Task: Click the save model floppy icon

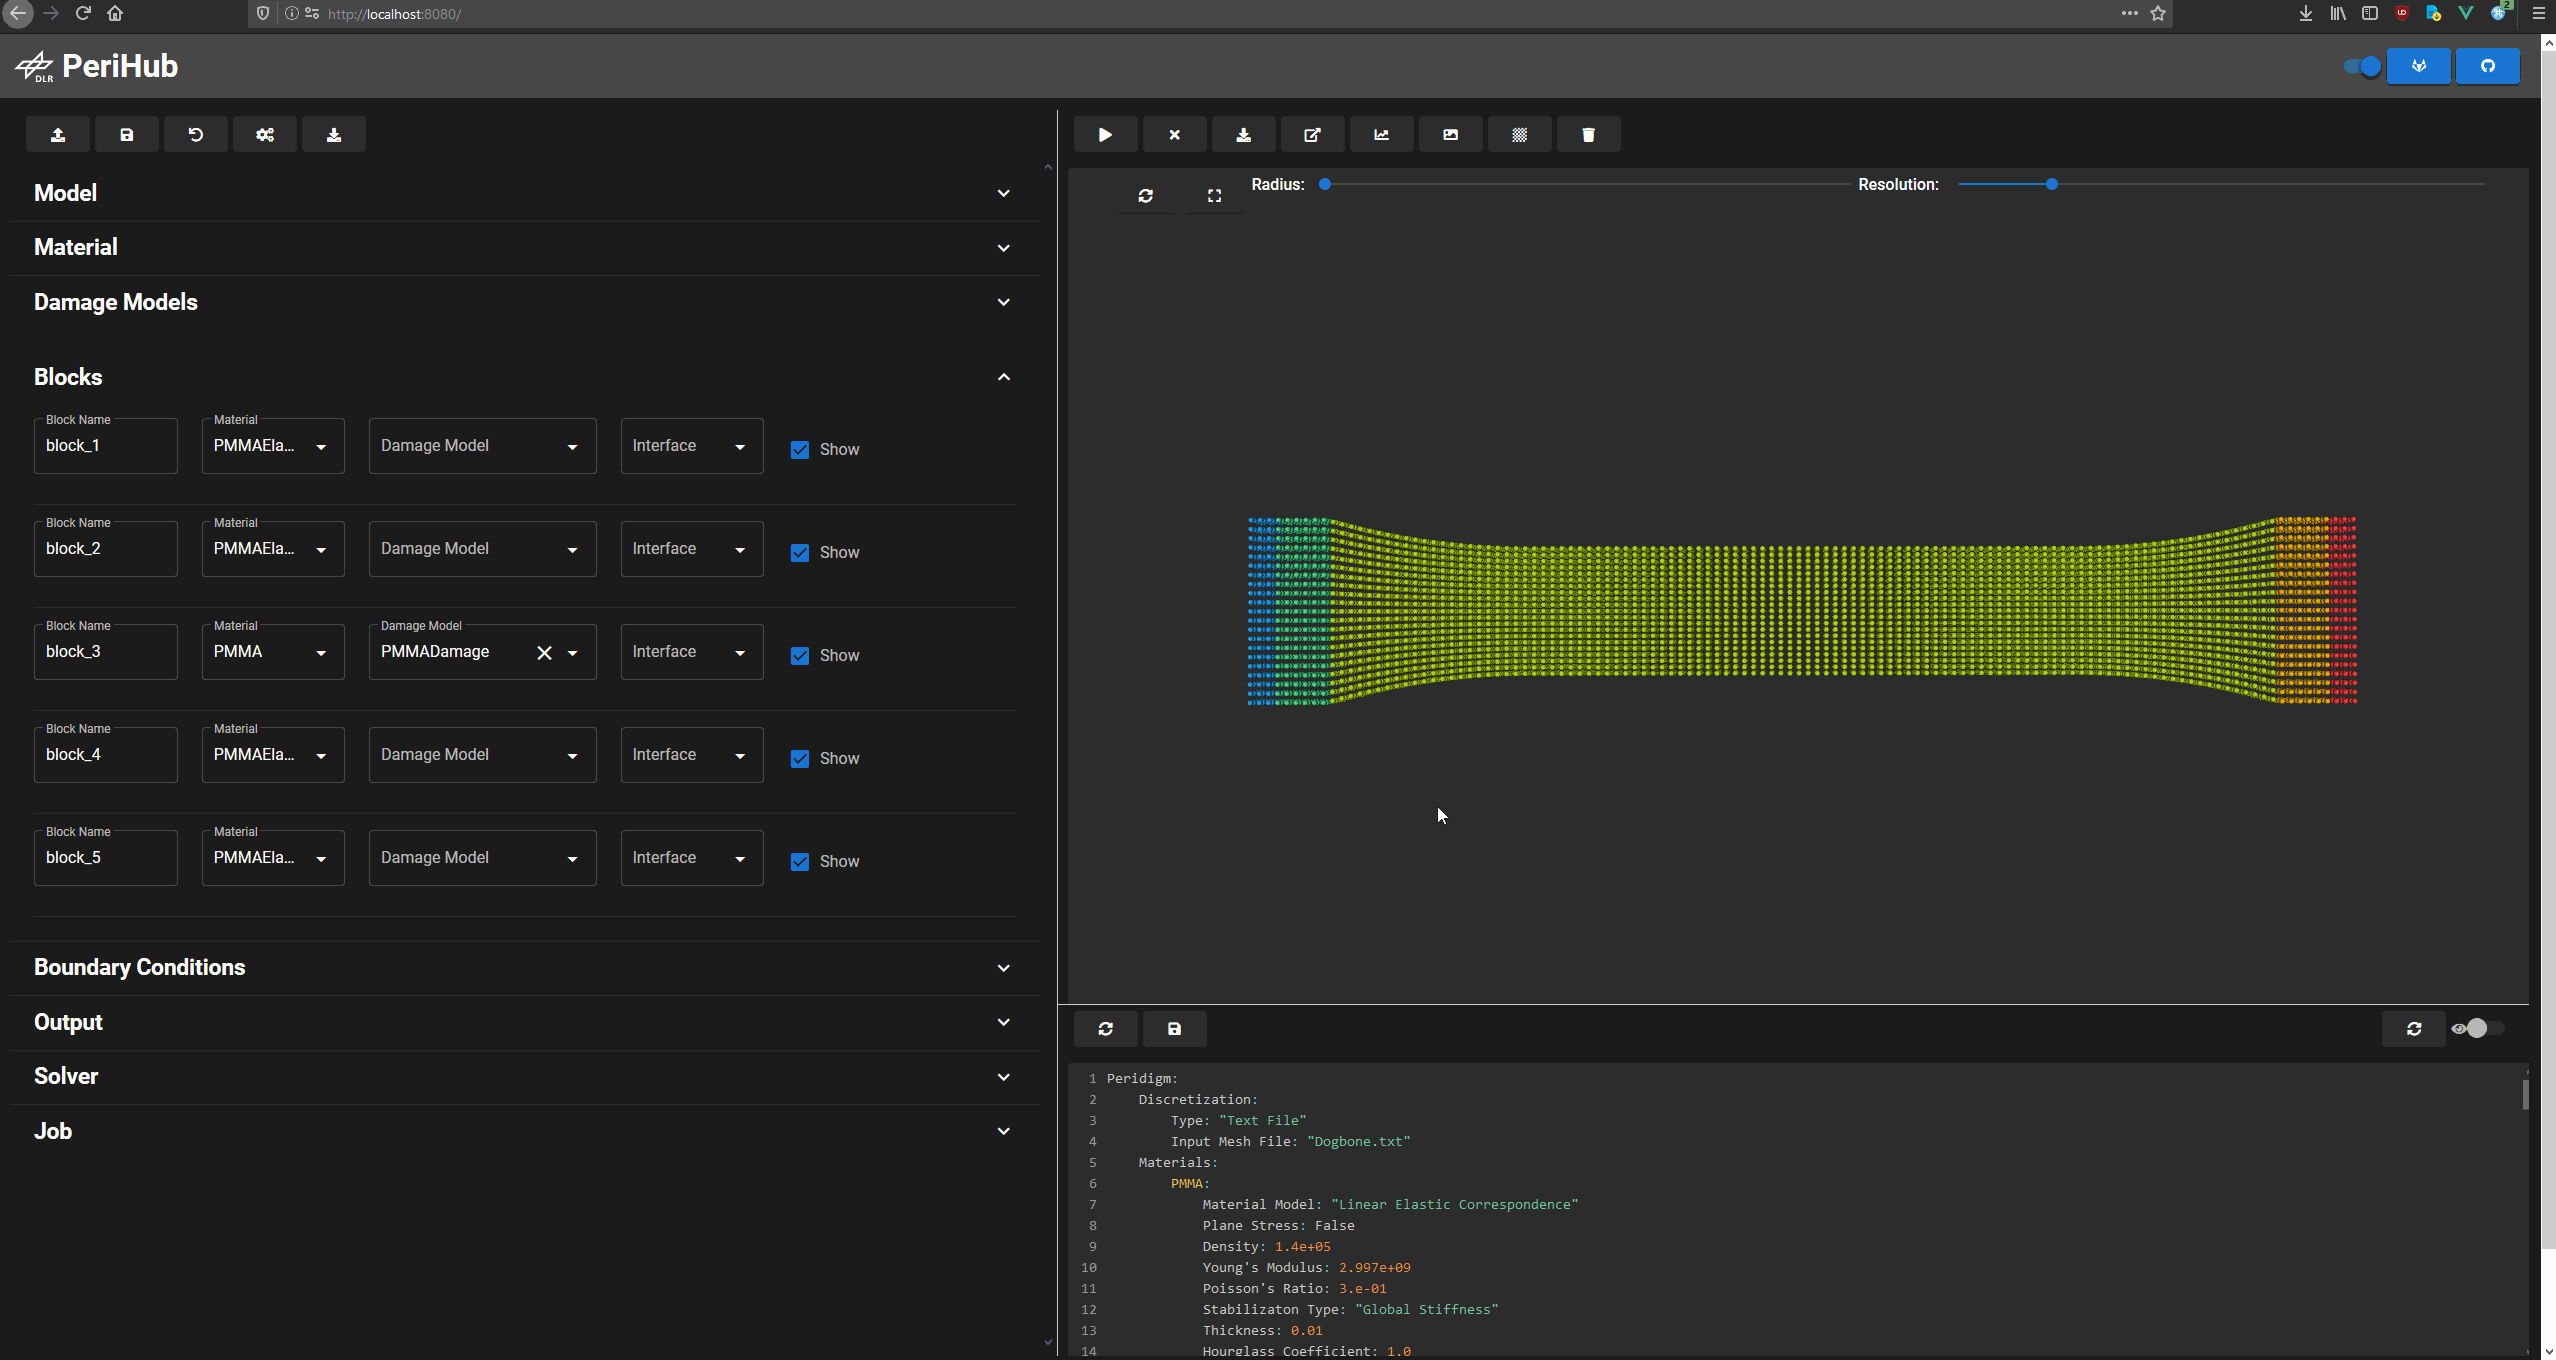Action: 127,135
